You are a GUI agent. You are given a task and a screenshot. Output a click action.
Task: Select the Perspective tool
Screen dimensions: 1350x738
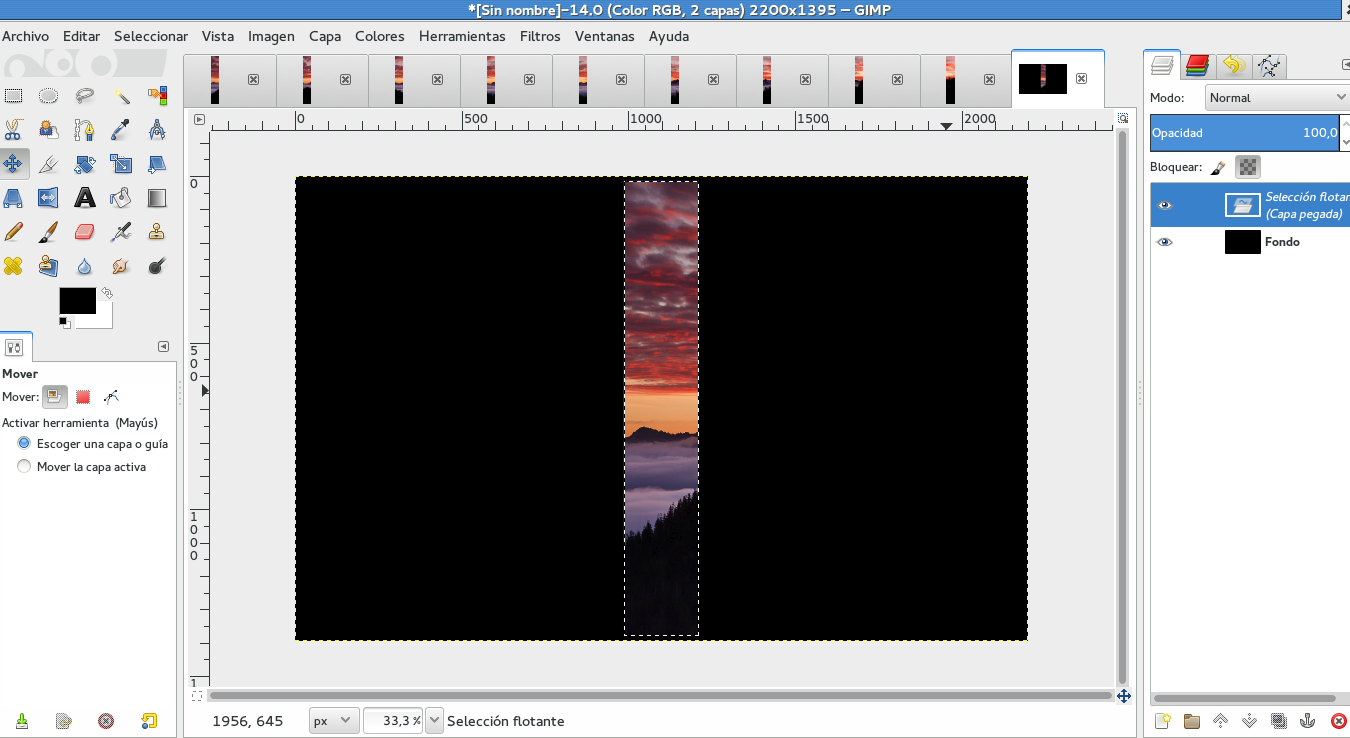click(x=14, y=198)
